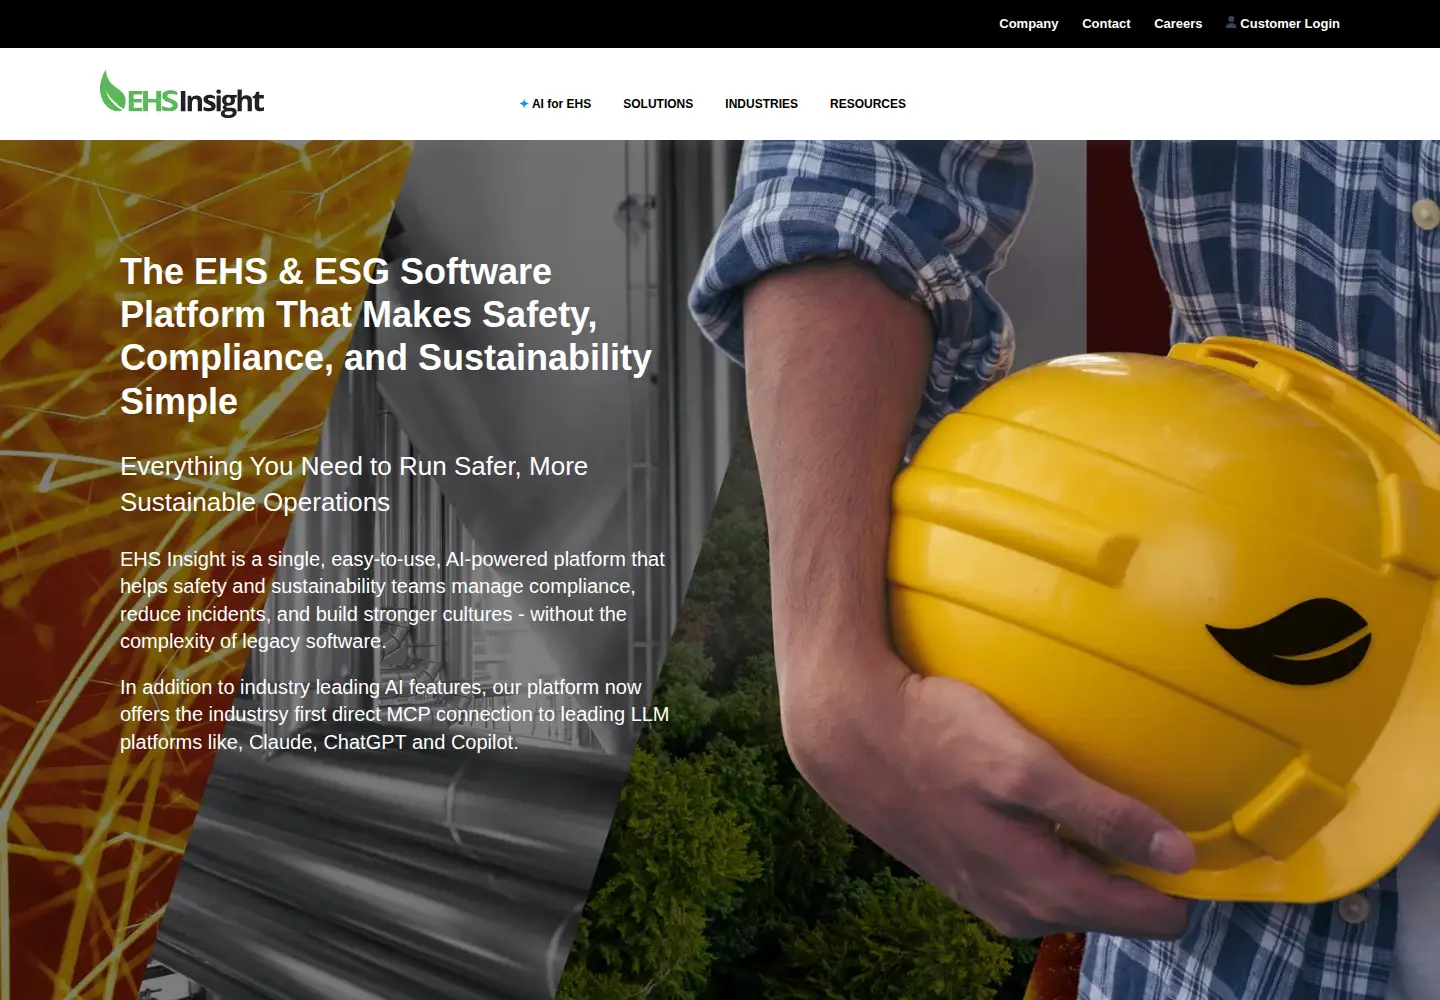Click the paragraph starting 'In addition to industry leading'
The width and height of the screenshot is (1440, 1000).
point(394,714)
